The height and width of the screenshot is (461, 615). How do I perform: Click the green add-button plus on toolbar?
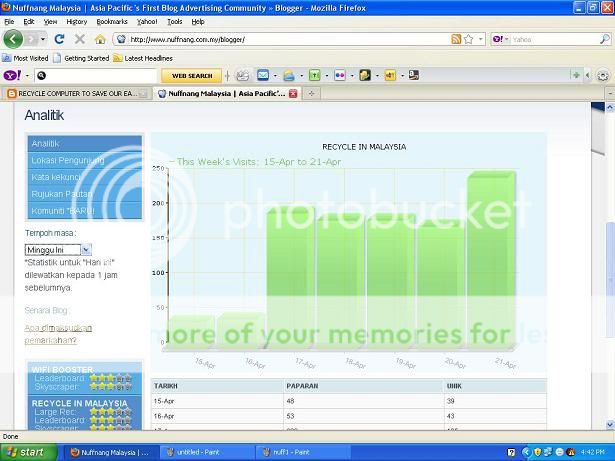(576, 75)
